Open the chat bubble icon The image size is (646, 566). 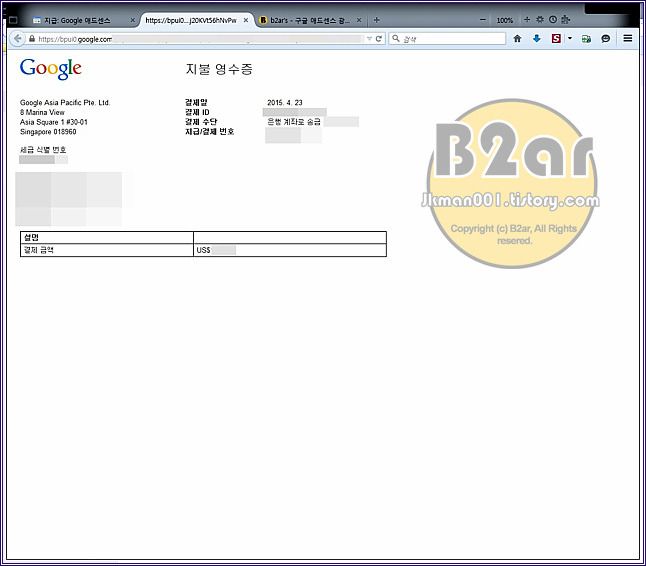[x=606, y=39]
